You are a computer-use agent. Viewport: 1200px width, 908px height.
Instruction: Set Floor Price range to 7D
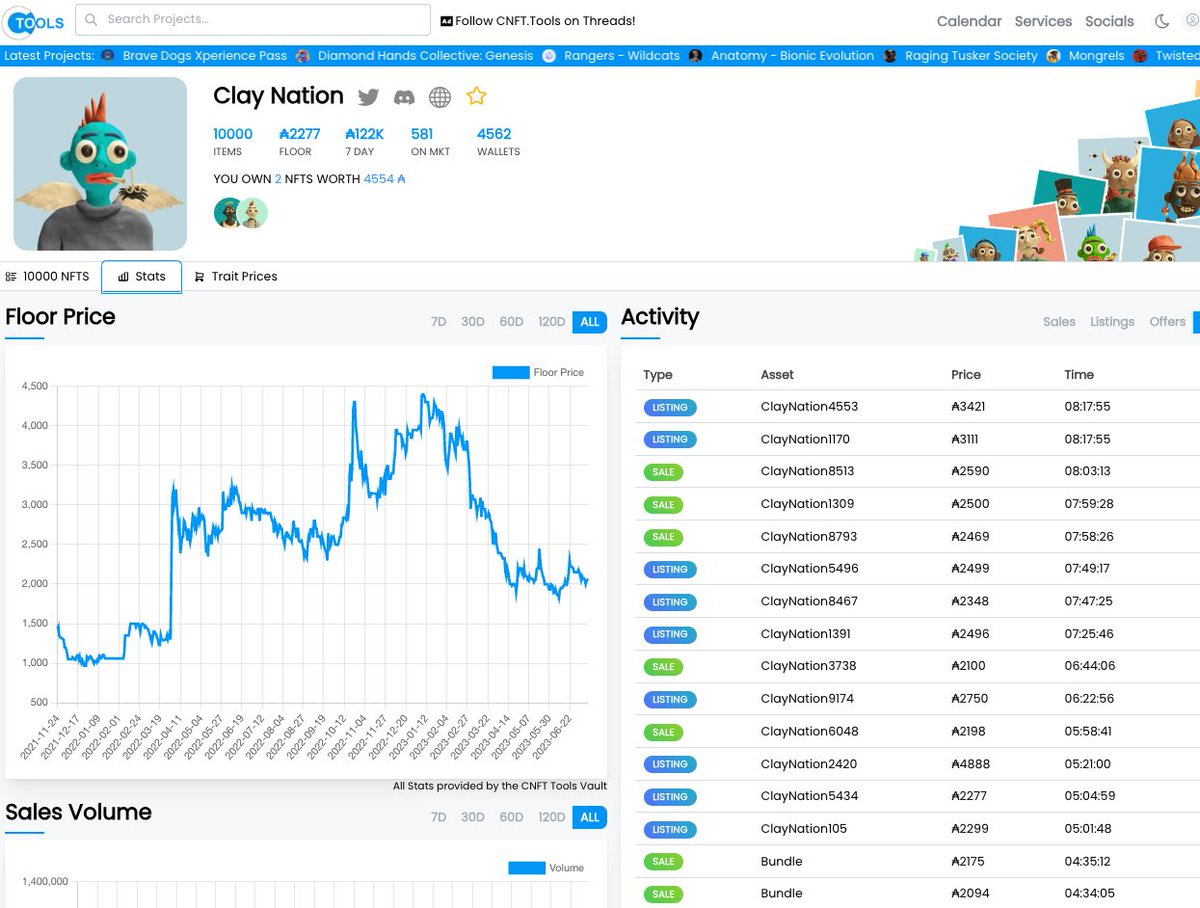tap(438, 321)
